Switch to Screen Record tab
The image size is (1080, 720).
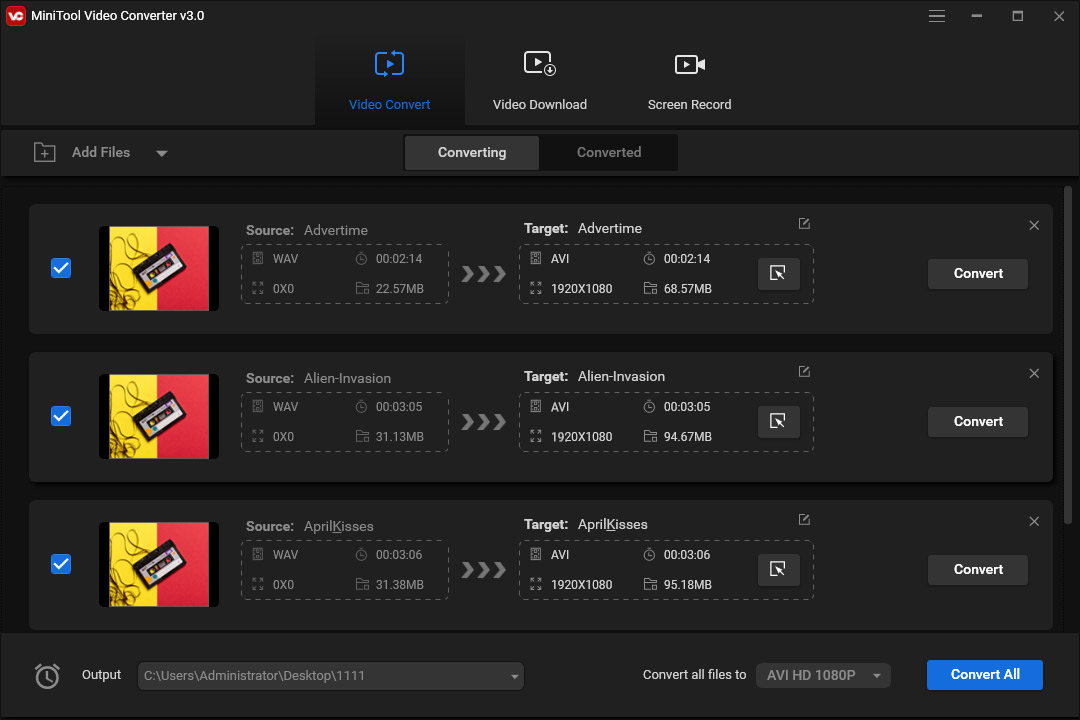pyautogui.click(x=689, y=81)
